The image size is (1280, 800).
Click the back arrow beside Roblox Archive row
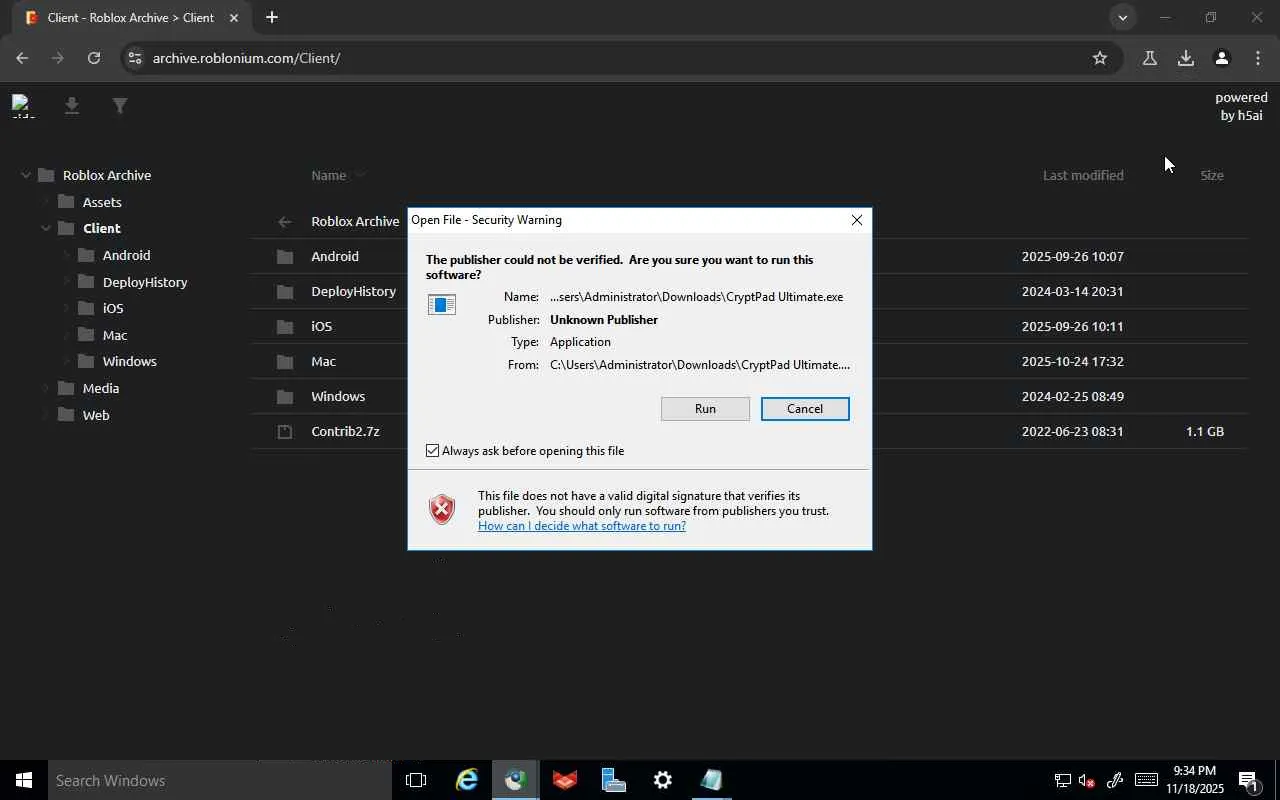point(285,222)
